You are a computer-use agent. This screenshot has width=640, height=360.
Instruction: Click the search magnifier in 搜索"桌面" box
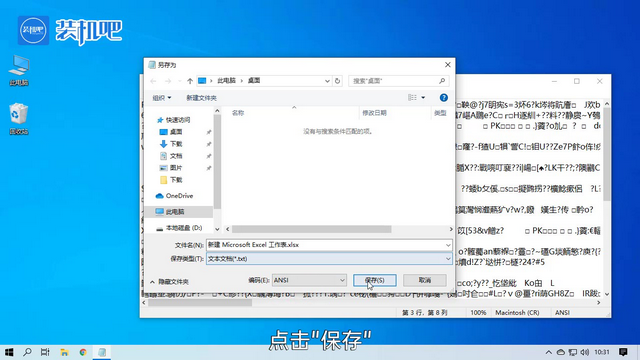click(x=442, y=81)
